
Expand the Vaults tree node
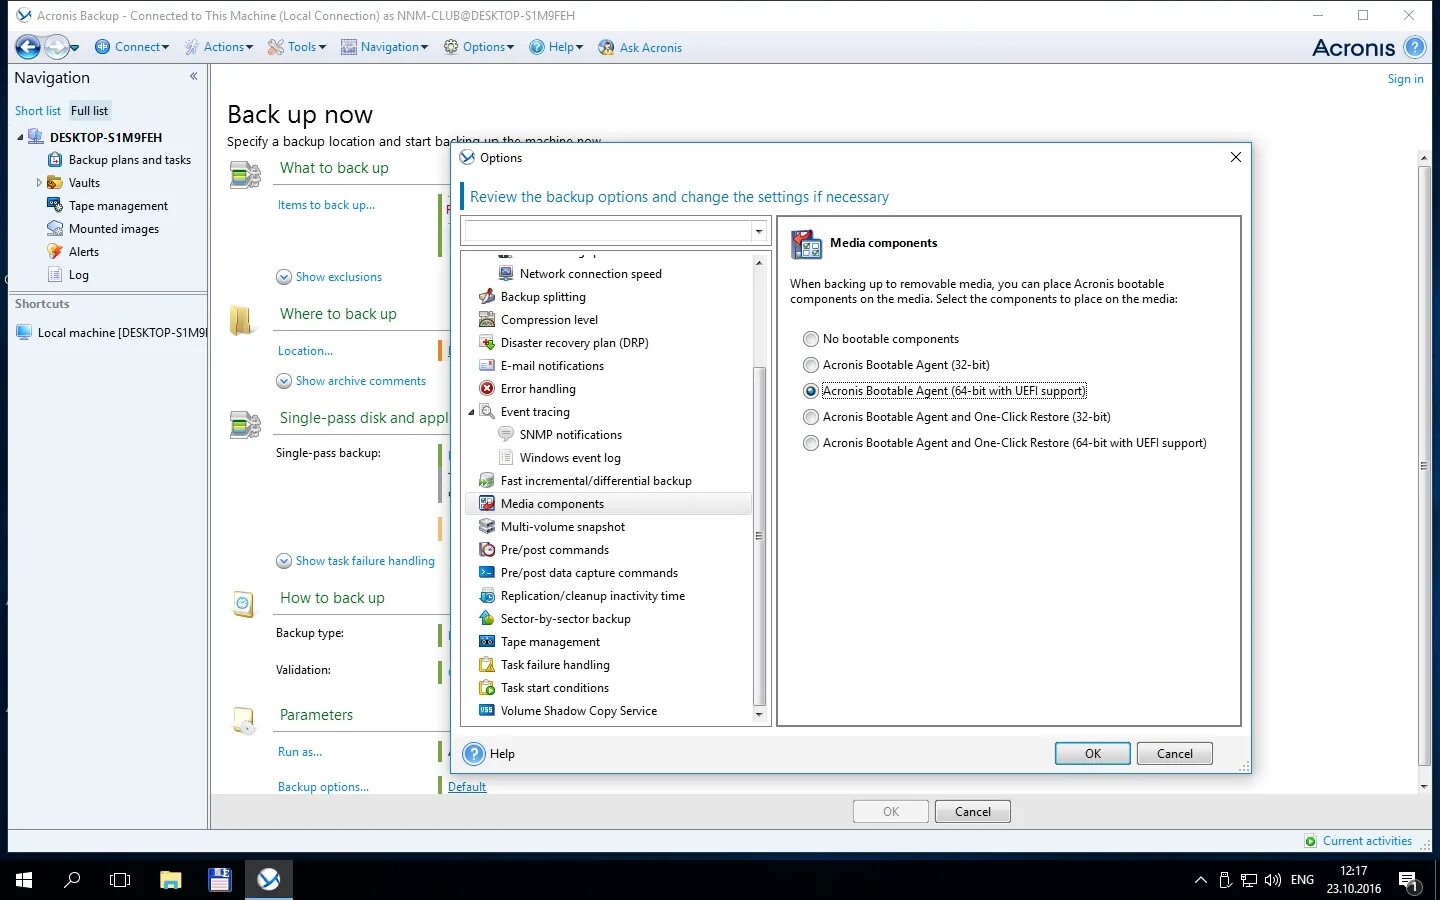pyautogui.click(x=39, y=183)
